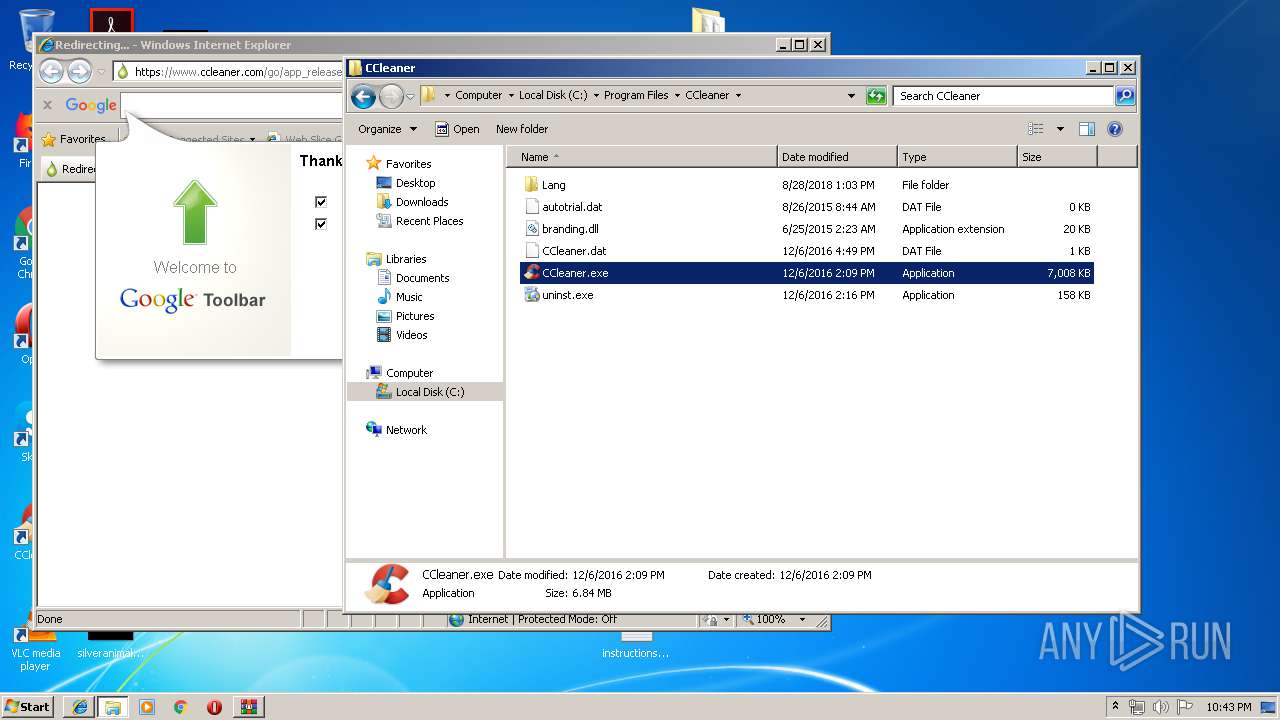Click the folder icon in Explorer address bar
The height and width of the screenshot is (720, 1280).
[429, 96]
